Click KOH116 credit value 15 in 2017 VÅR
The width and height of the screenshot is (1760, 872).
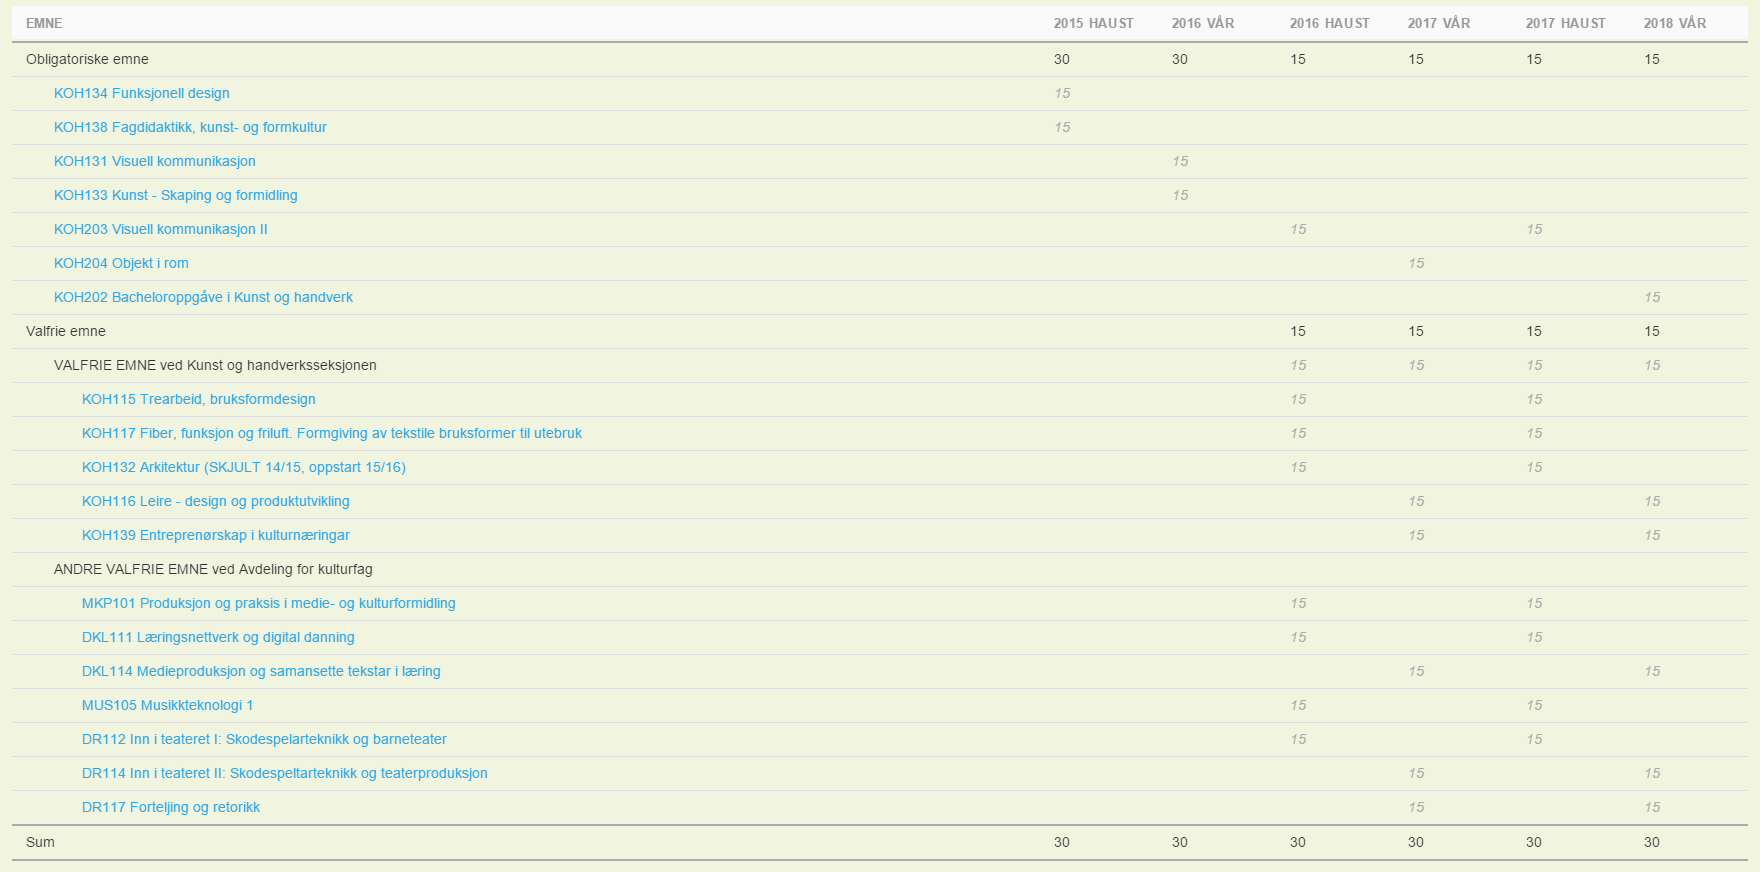(1416, 501)
